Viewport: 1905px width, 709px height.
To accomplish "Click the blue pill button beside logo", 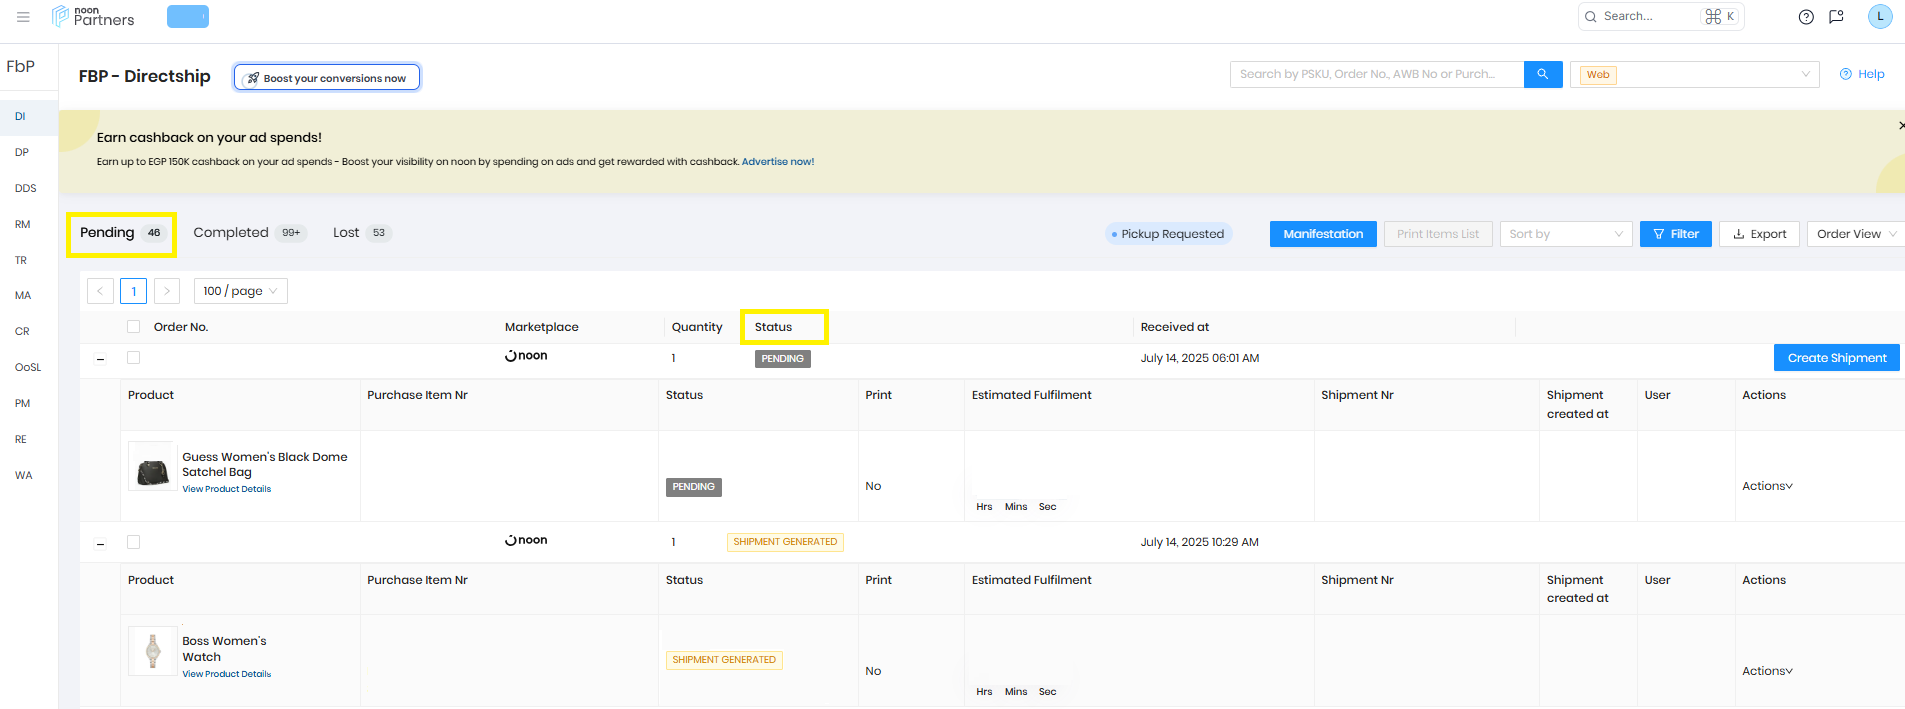I will (x=188, y=17).
